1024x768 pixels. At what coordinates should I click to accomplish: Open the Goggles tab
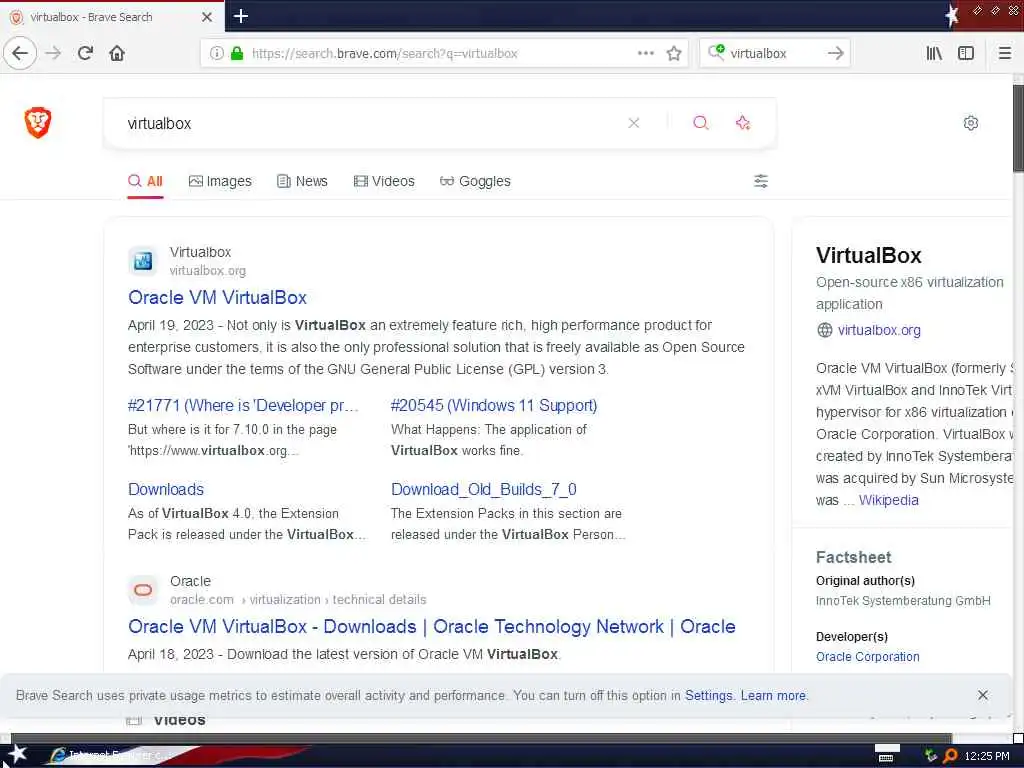pyautogui.click(x=475, y=181)
